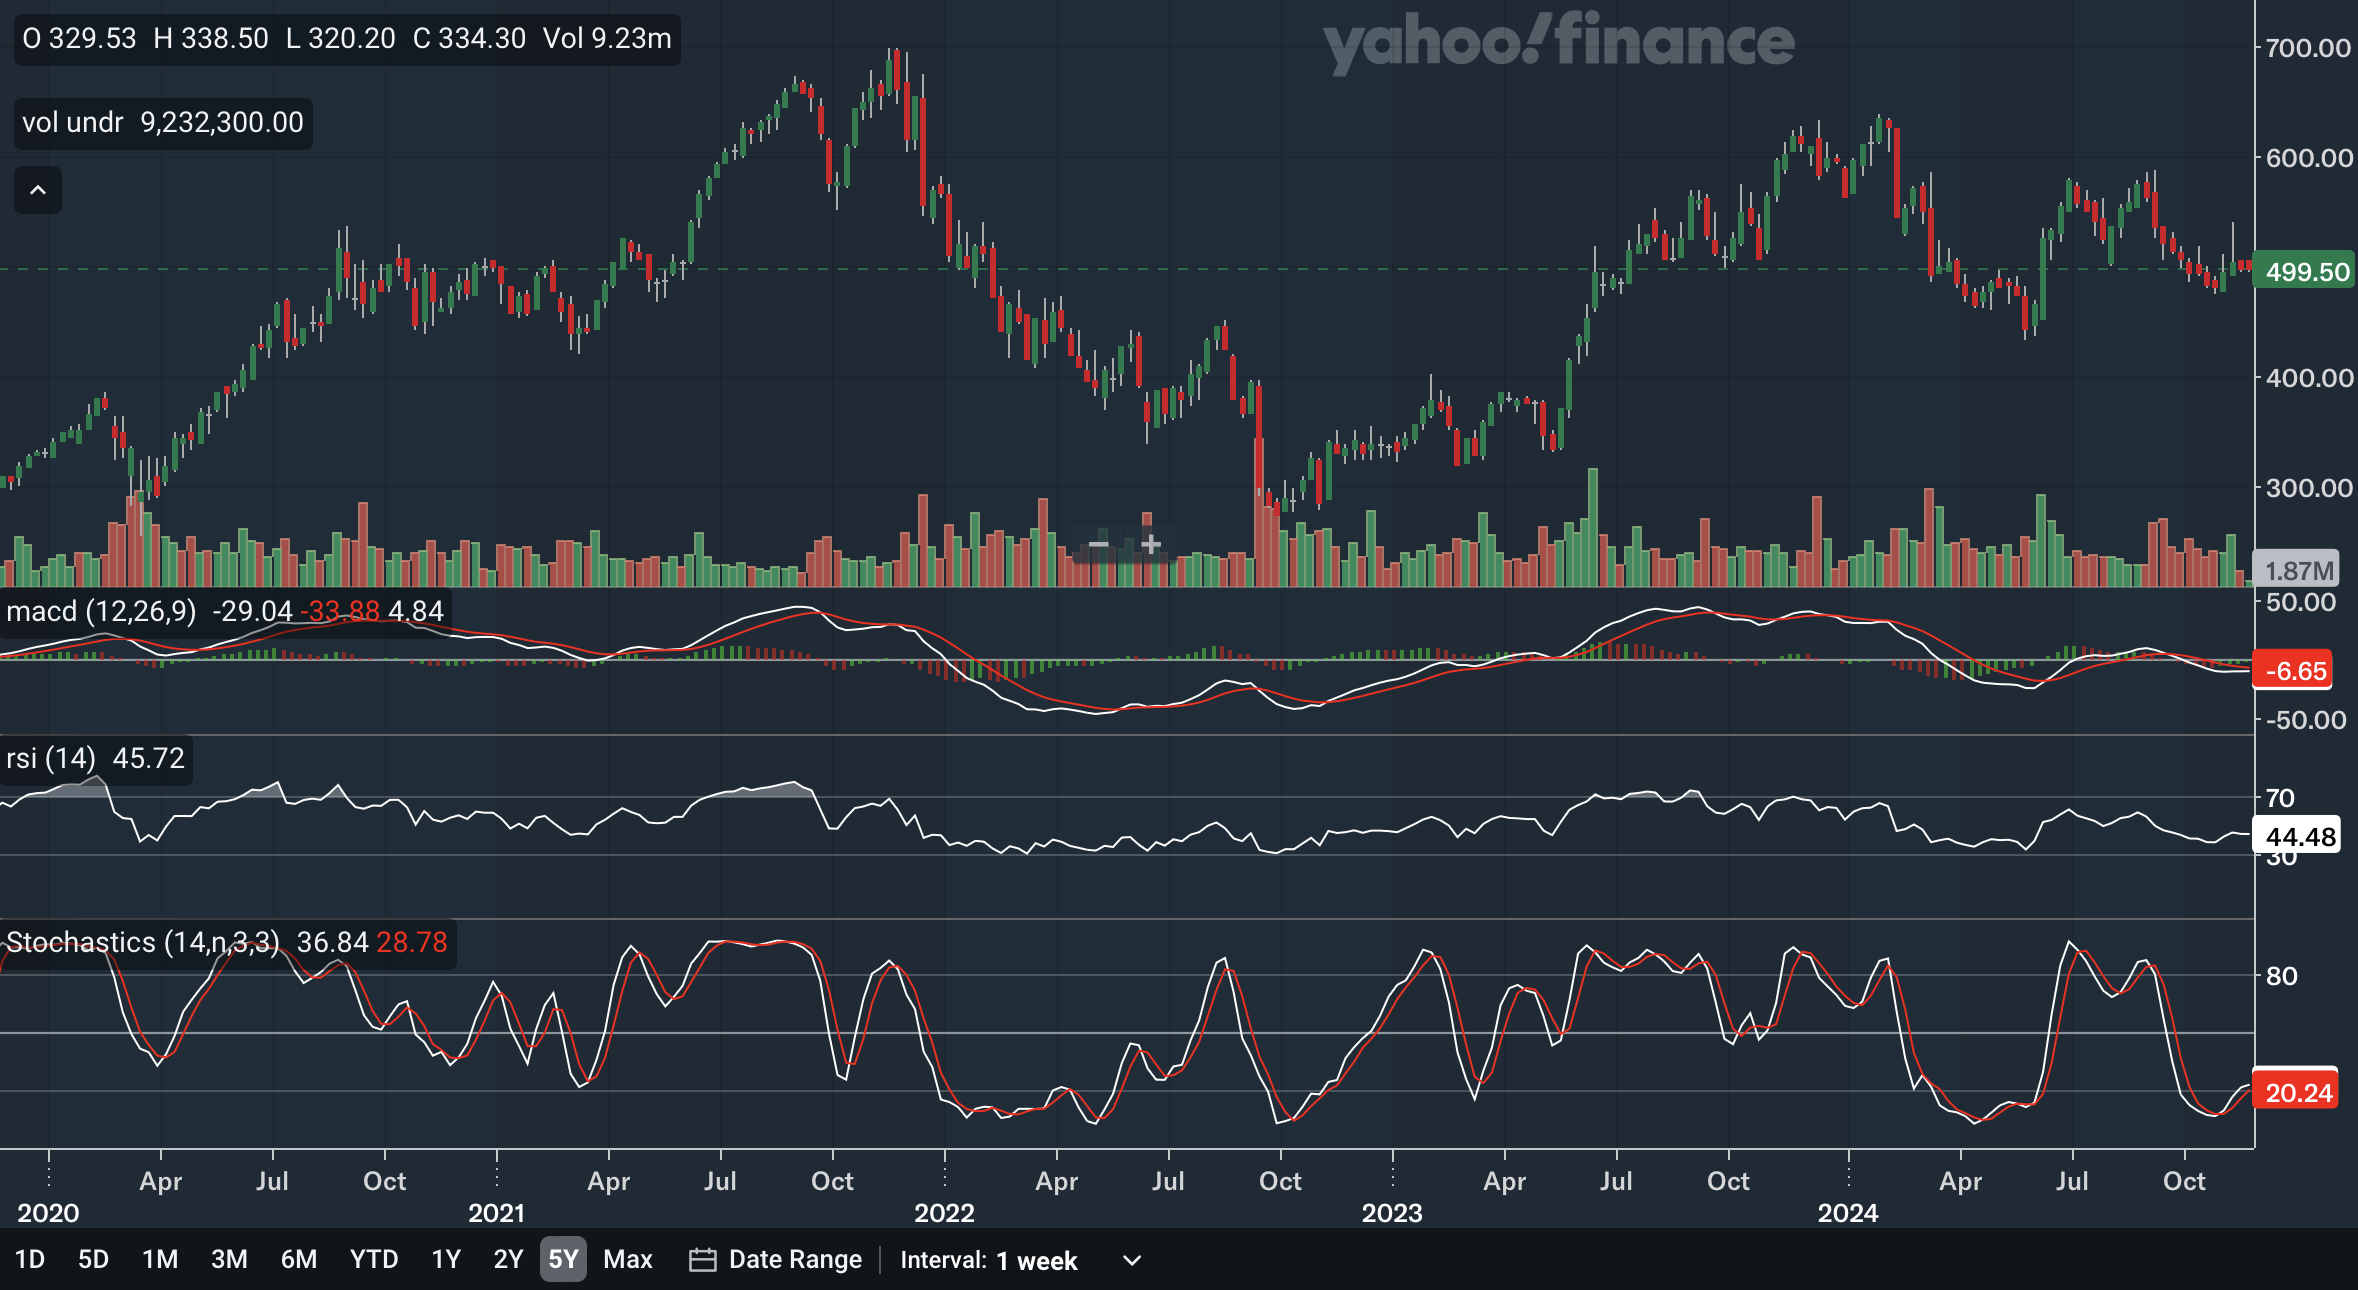Switch to the 1M range
This screenshot has width=2358, height=1290.
coord(160,1260)
